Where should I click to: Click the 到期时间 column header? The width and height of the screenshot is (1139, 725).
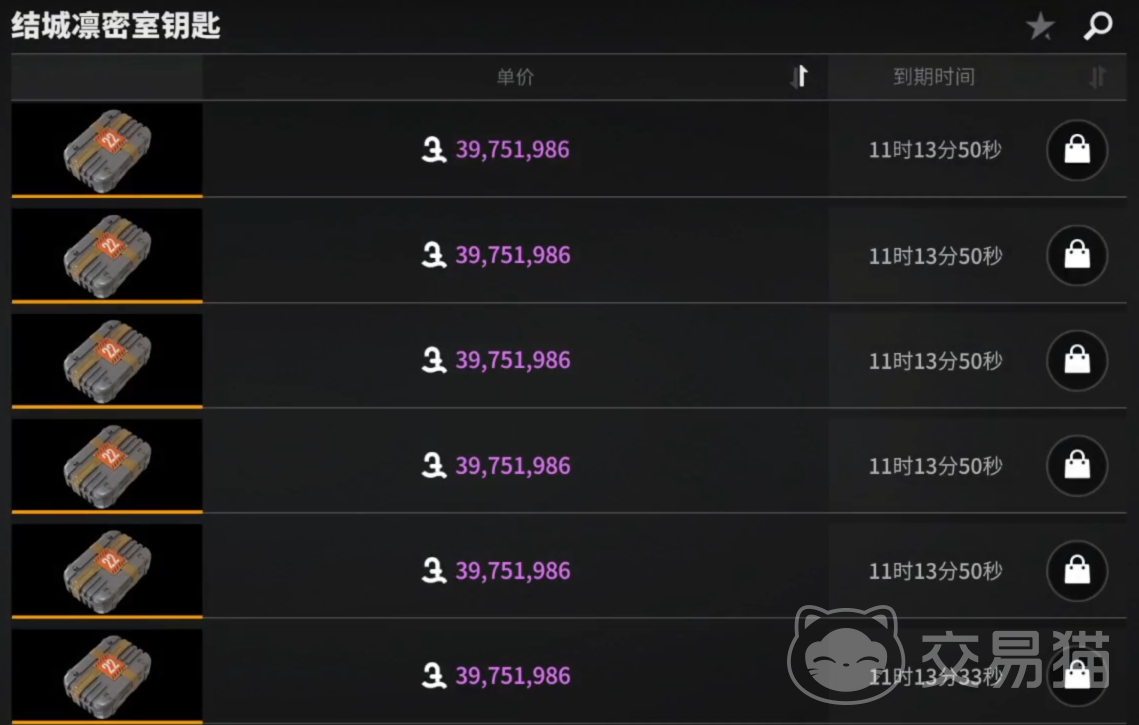click(x=934, y=77)
